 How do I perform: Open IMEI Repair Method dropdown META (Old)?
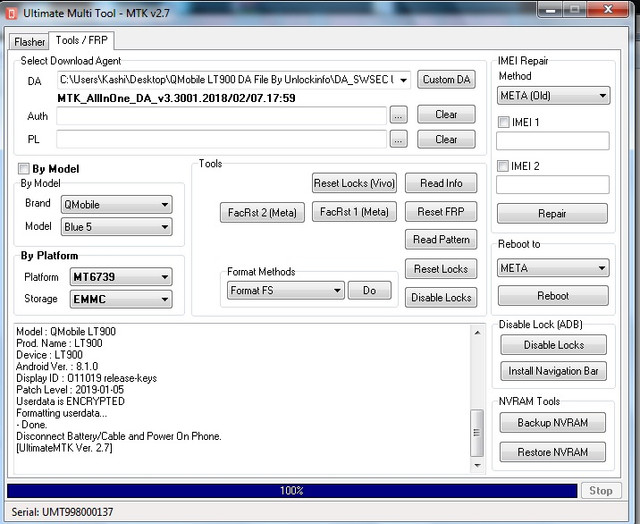pos(553,96)
